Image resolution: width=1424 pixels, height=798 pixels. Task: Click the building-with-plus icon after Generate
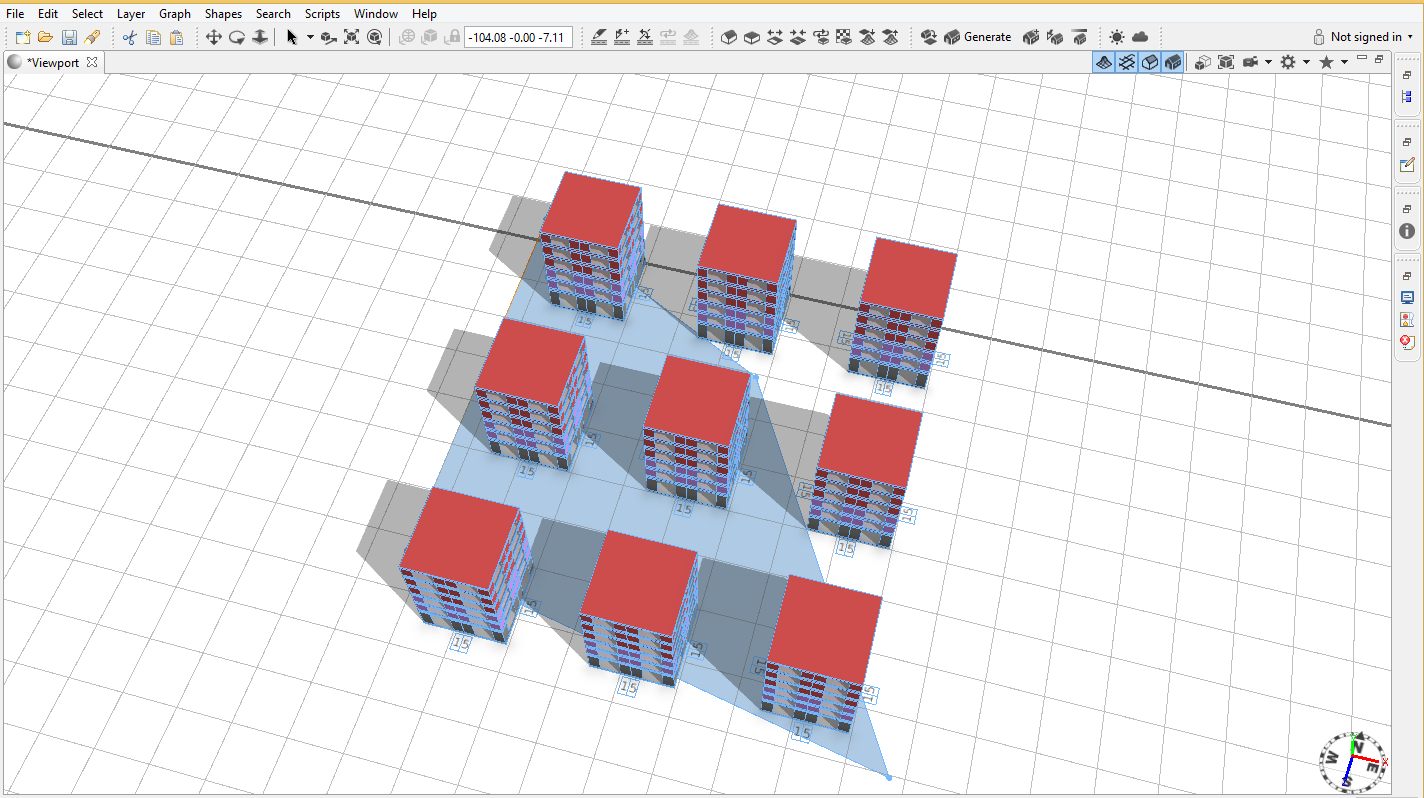point(1032,37)
